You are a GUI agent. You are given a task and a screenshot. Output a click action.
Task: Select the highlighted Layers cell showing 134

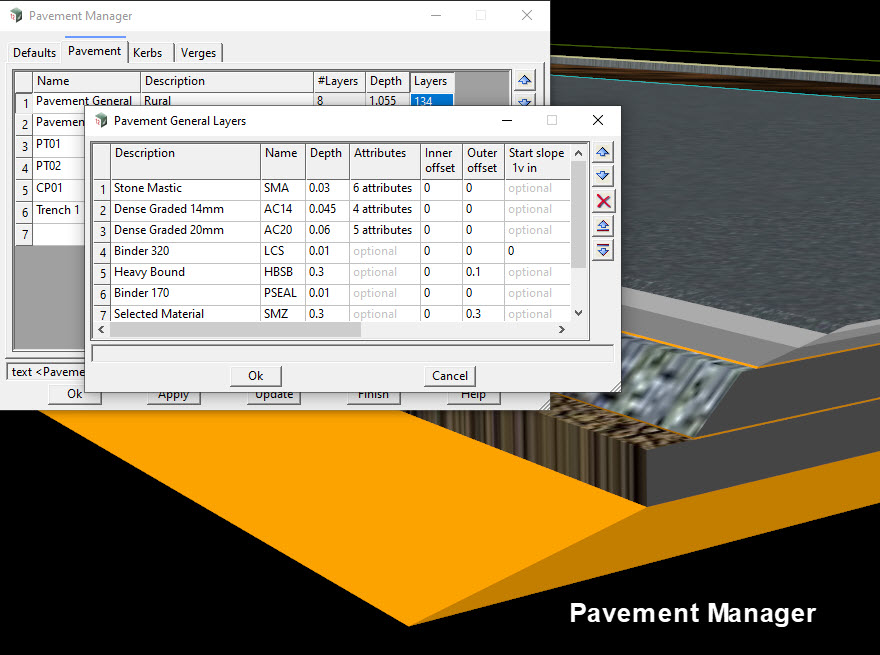pos(431,102)
